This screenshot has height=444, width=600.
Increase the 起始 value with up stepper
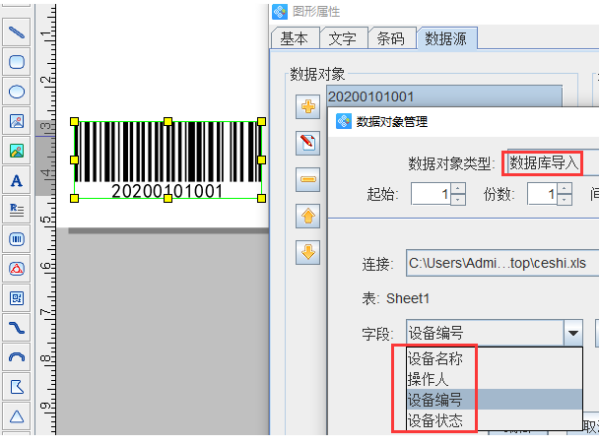[458, 188]
